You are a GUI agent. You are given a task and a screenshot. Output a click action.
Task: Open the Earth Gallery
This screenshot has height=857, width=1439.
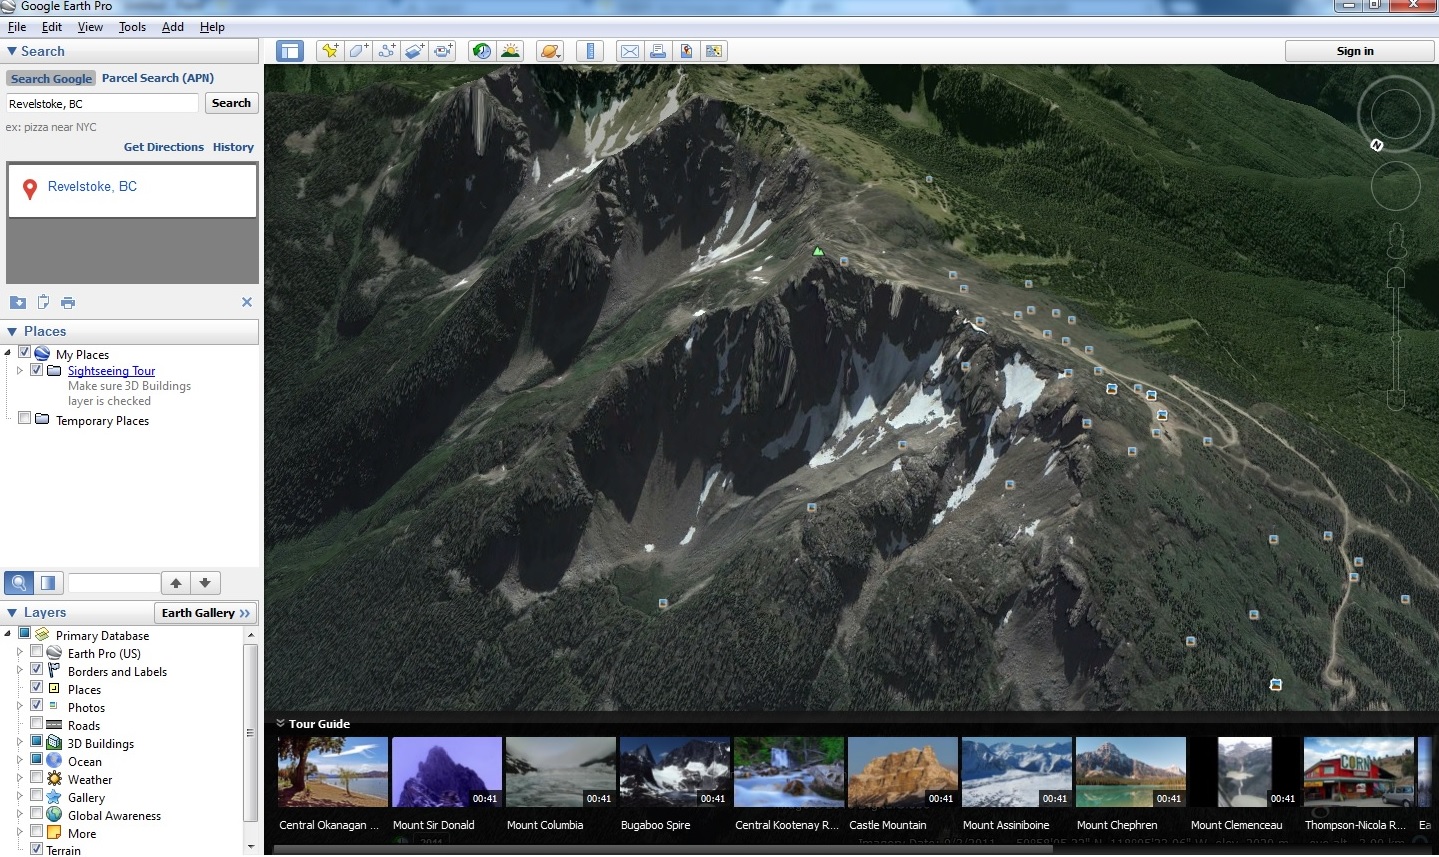click(x=206, y=613)
